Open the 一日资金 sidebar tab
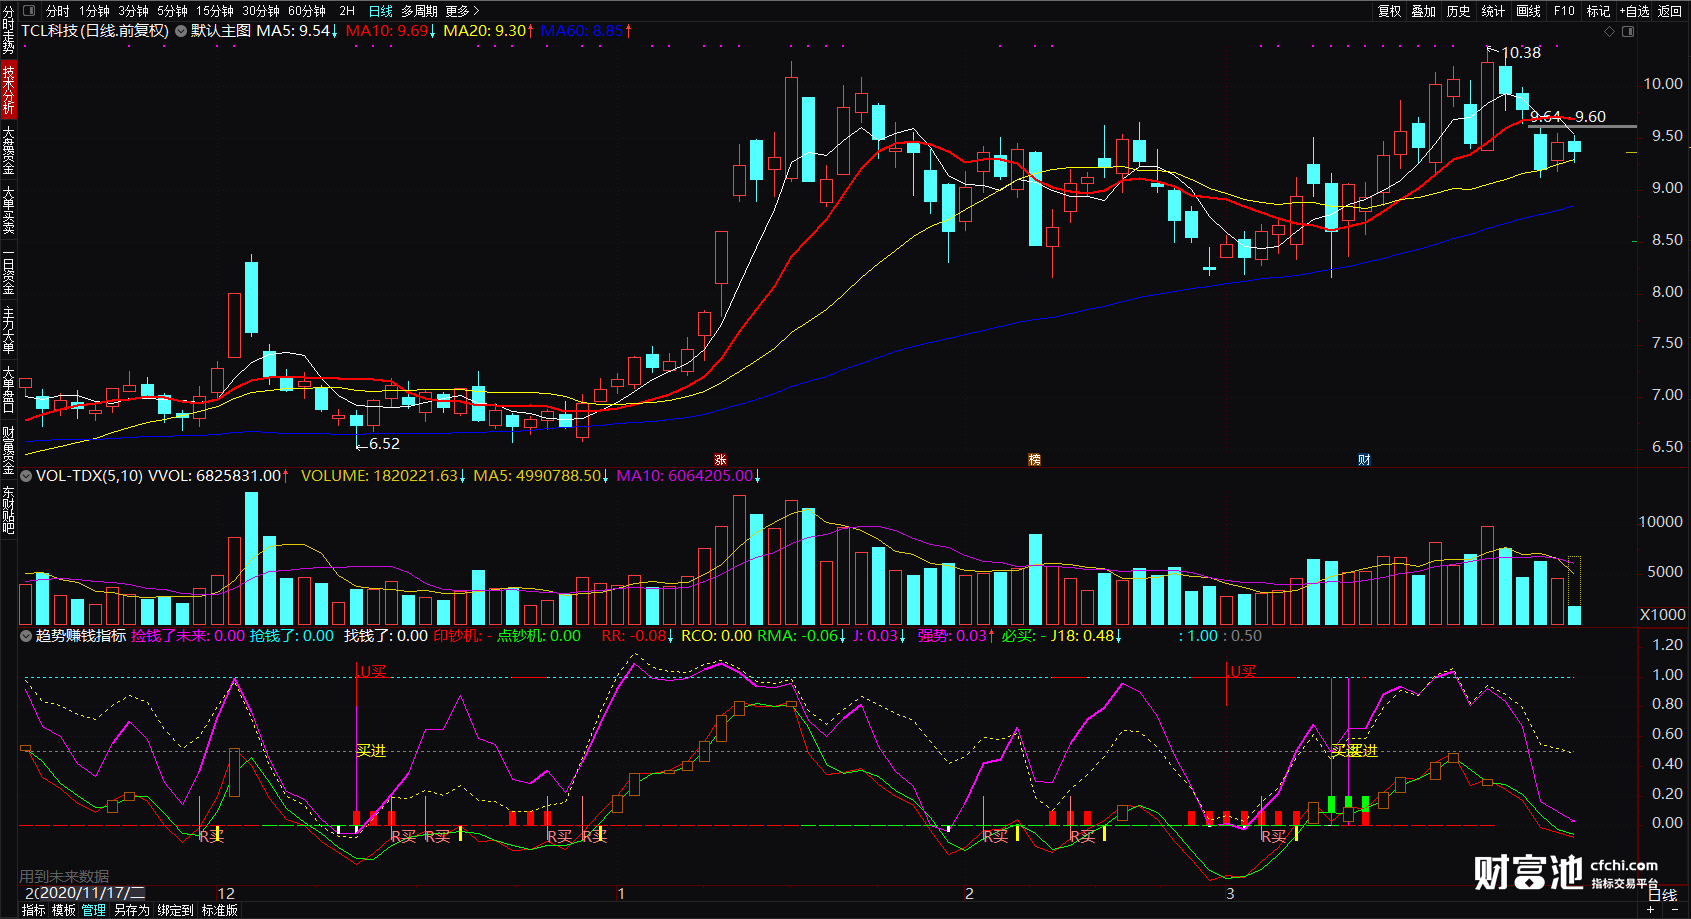The width and height of the screenshot is (1691, 919). 8,270
